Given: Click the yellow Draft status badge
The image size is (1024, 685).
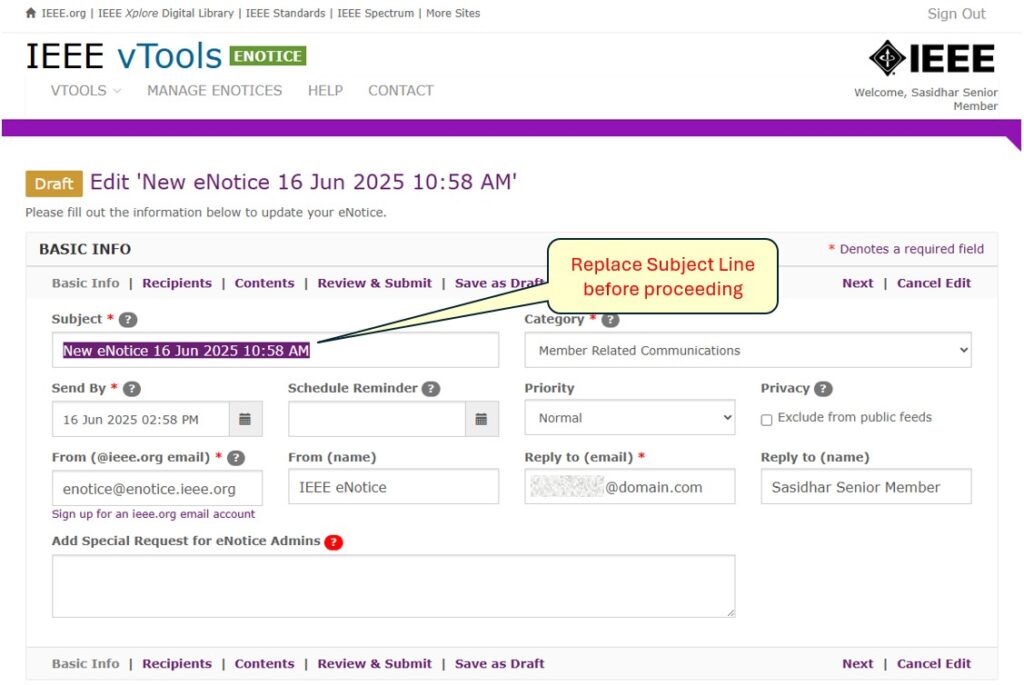Looking at the screenshot, I should (x=54, y=183).
